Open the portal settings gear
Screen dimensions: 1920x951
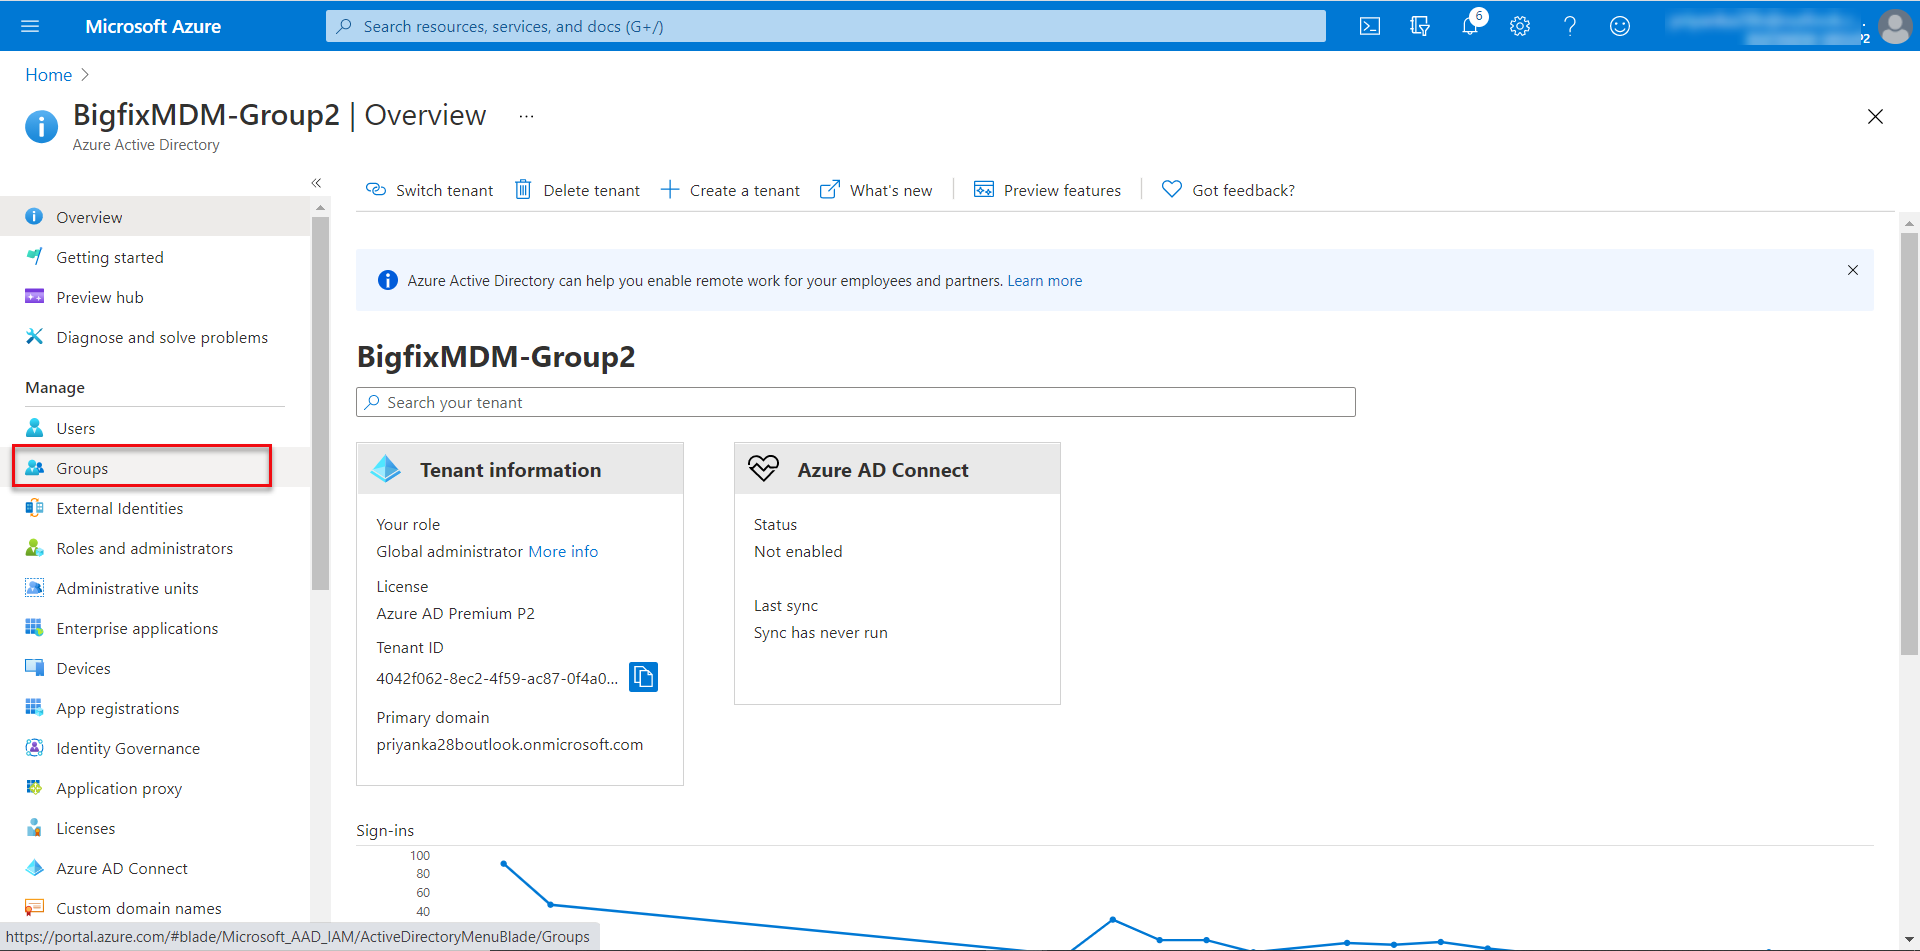click(1520, 26)
